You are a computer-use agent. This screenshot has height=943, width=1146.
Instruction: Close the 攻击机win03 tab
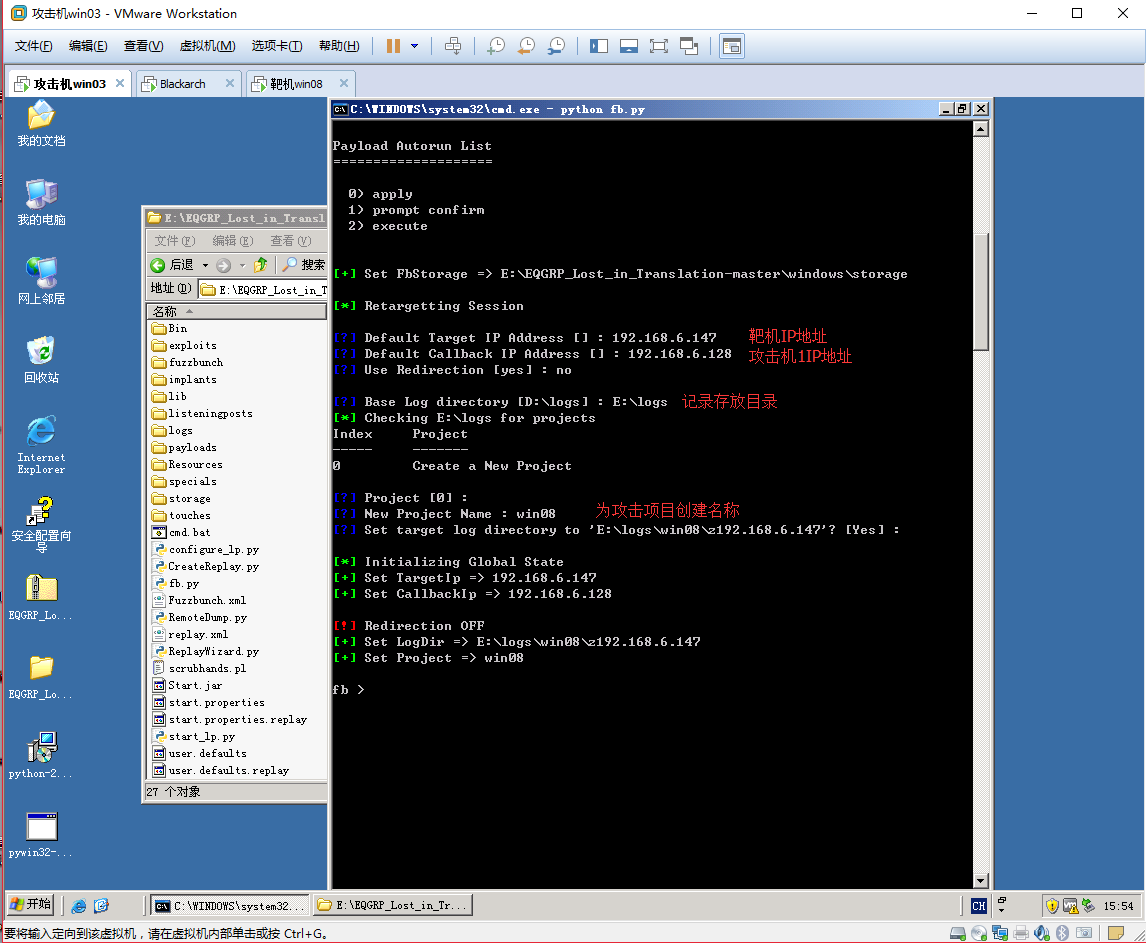pyautogui.click(x=120, y=83)
